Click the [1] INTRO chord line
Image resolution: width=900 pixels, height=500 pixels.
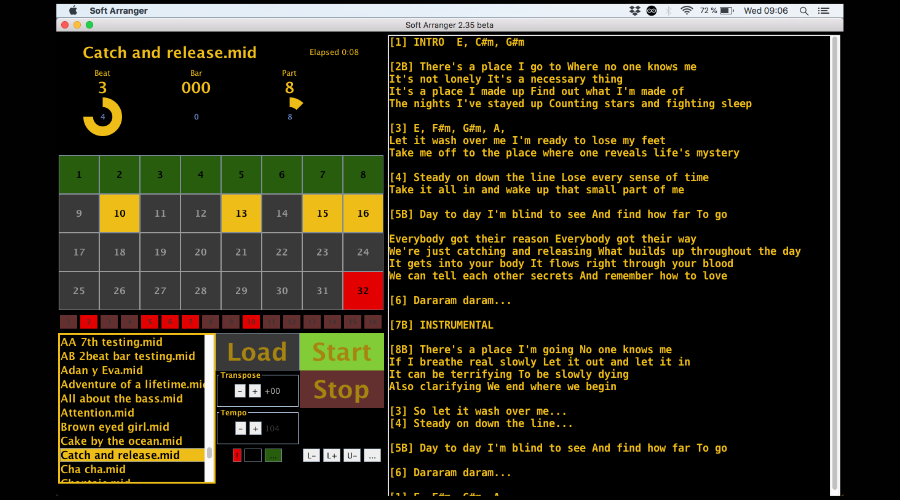coord(457,42)
